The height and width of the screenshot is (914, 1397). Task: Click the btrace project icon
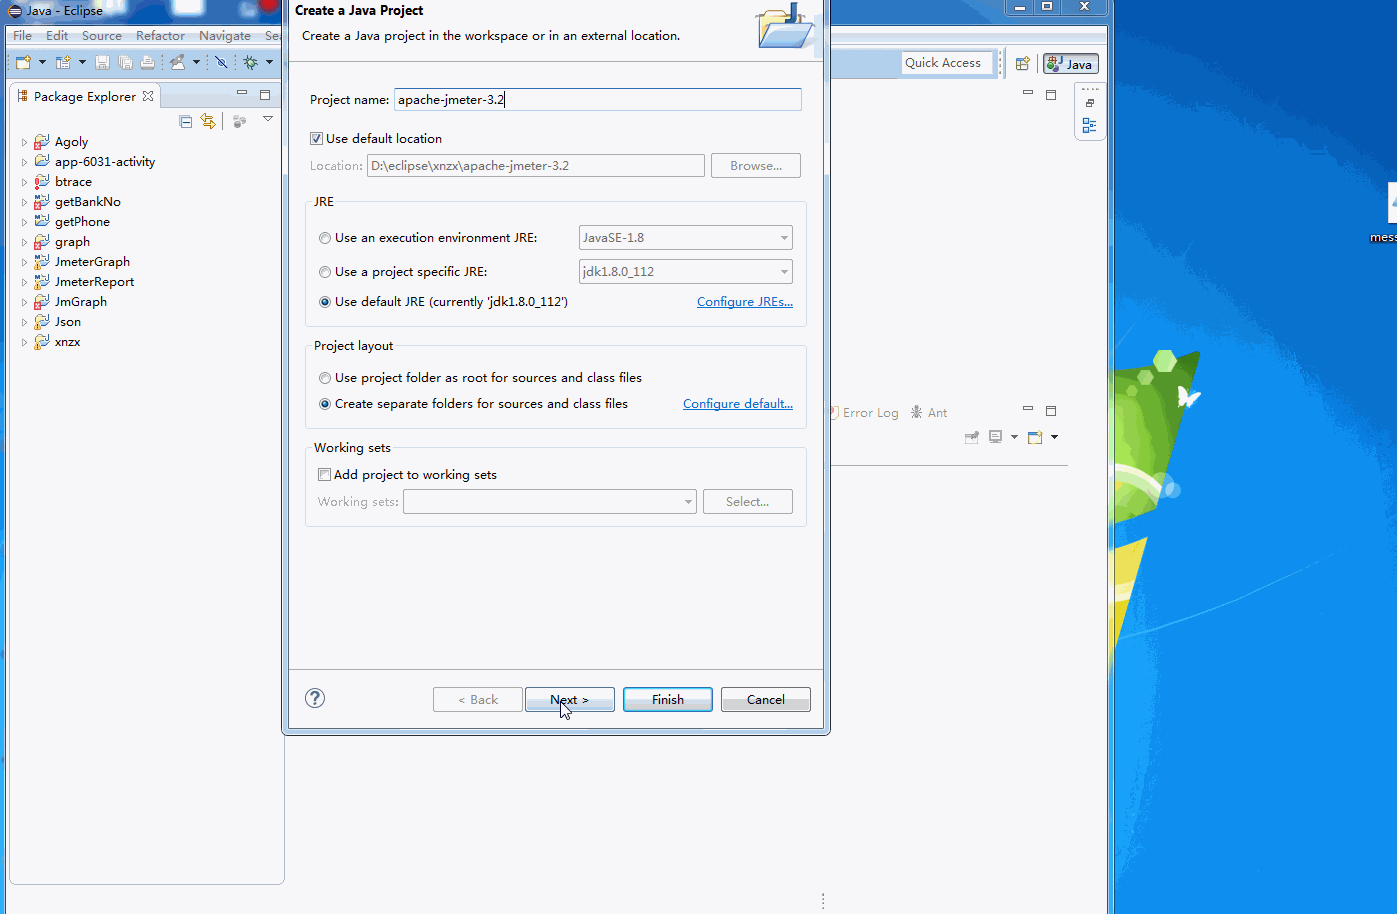click(x=41, y=181)
